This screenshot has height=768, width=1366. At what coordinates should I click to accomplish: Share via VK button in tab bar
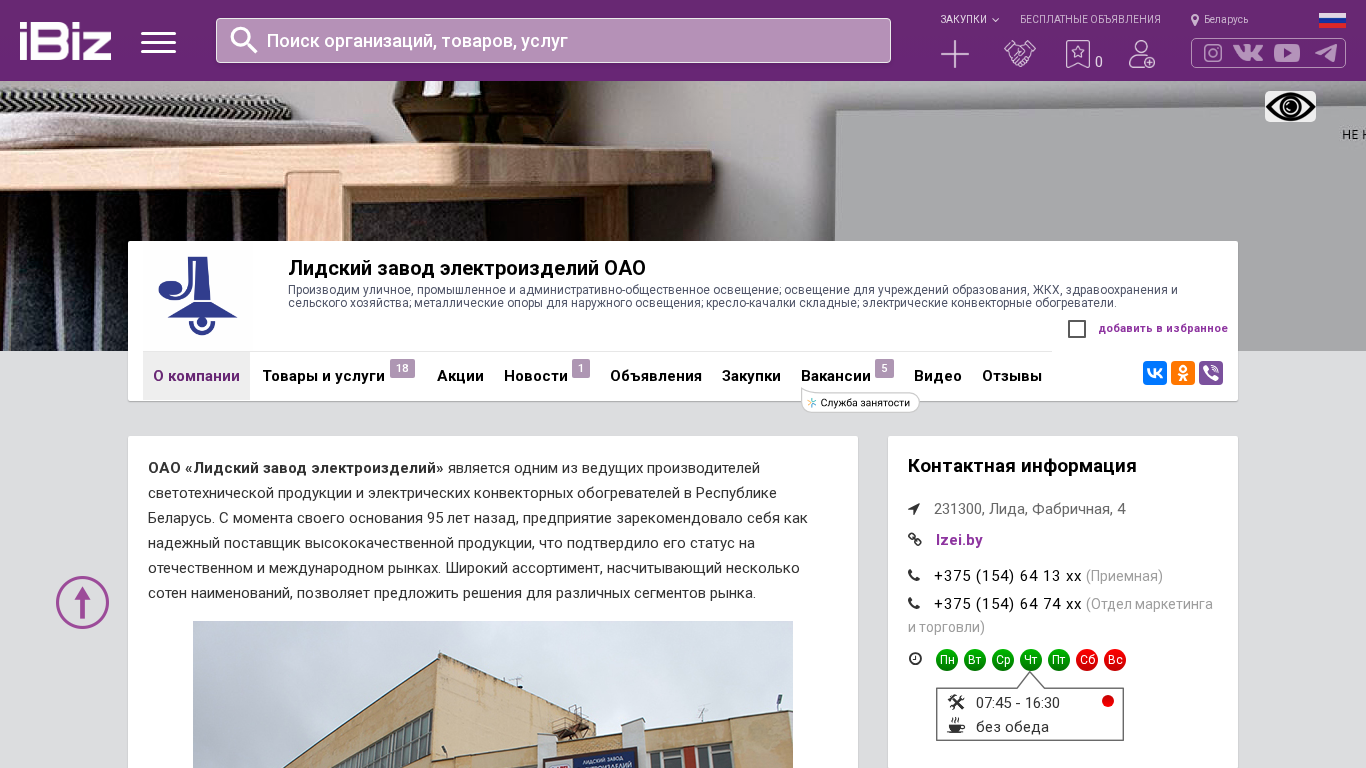1155,373
